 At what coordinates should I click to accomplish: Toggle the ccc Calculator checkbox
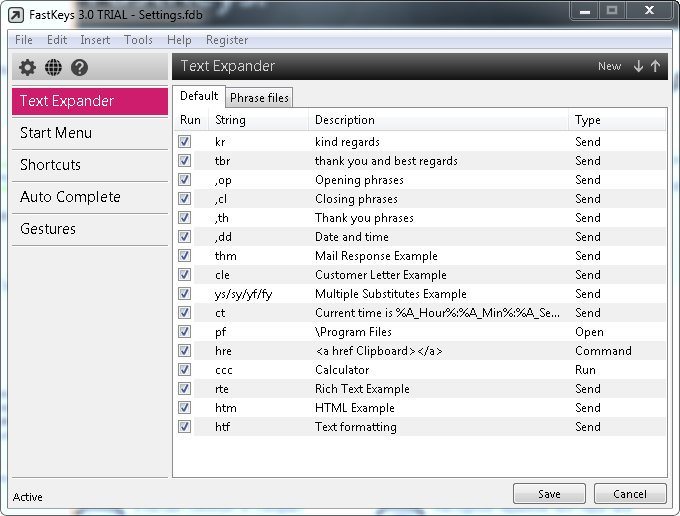tap(184, 369)
